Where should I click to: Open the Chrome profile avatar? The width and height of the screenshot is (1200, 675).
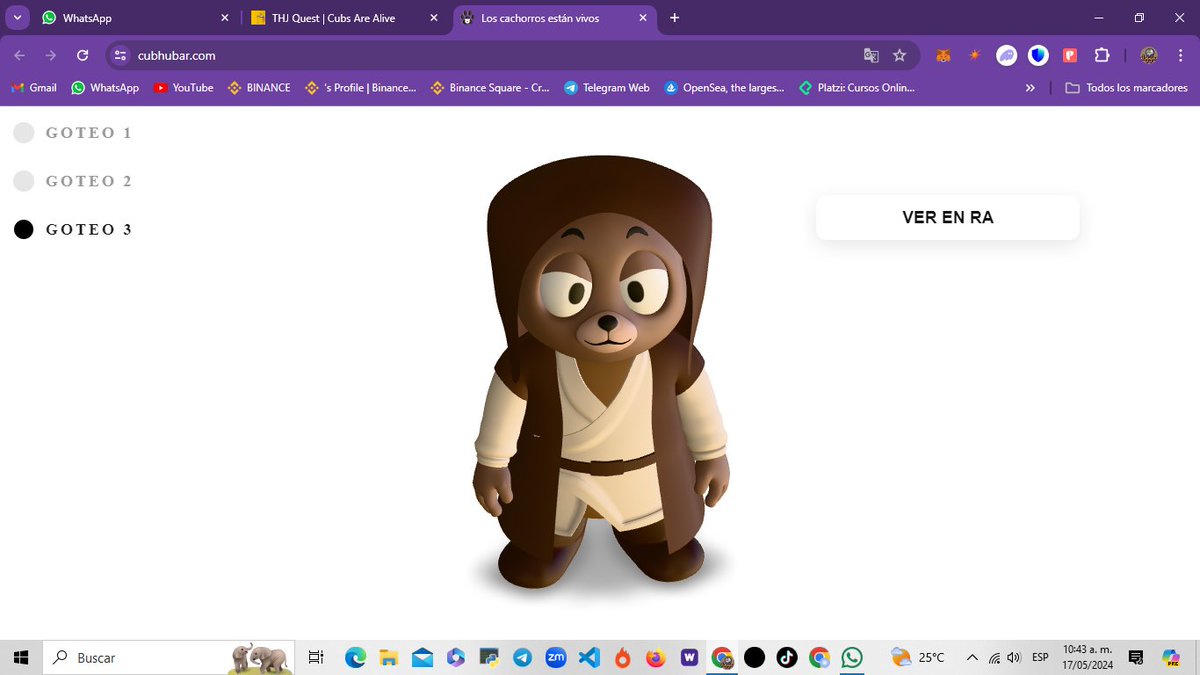click(1149, 56)
